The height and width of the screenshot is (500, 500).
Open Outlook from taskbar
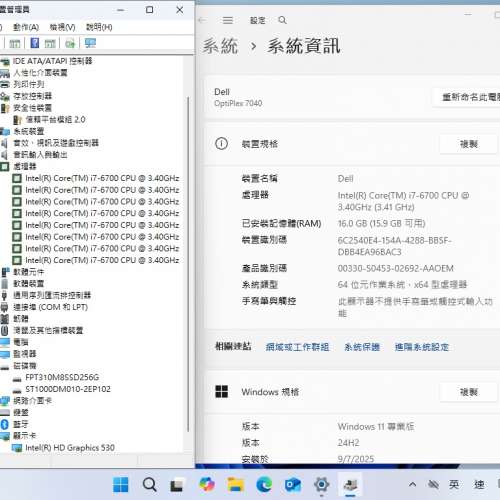click(293, 485)
